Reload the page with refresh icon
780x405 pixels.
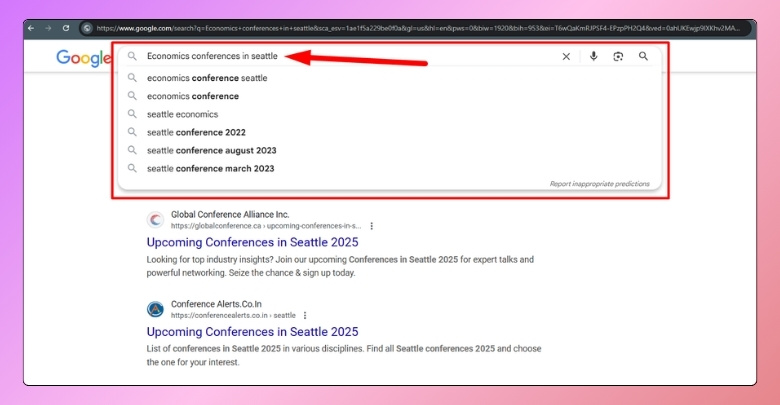click(x=66, y=28)
